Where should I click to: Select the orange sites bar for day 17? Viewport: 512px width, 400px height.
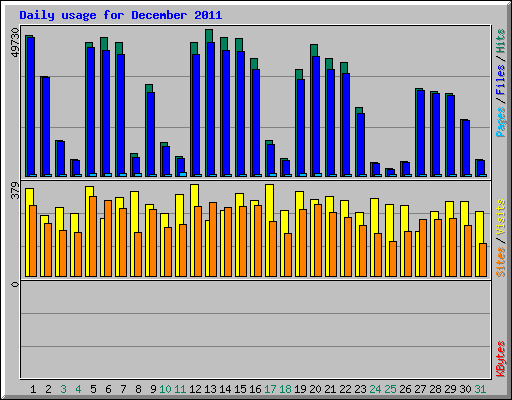click(x=273, y=249)
